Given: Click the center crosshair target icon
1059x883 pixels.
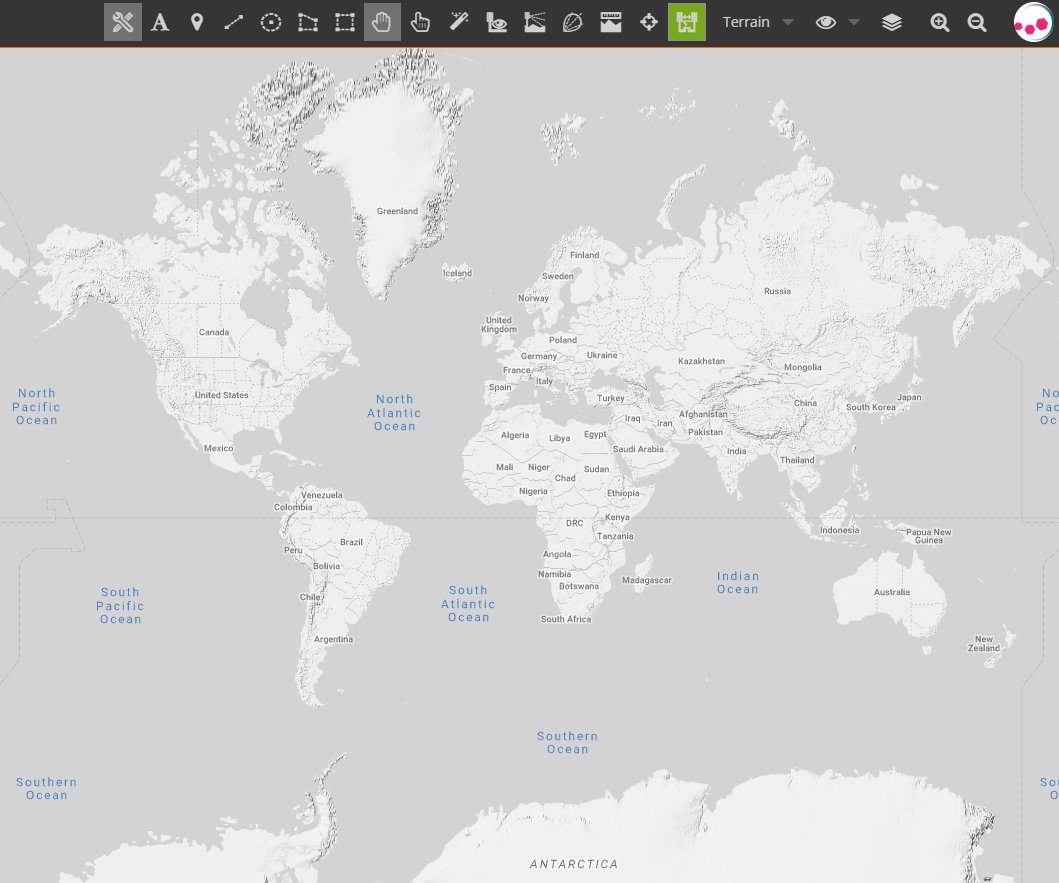Looking at the screenshot, I should 649,22.
